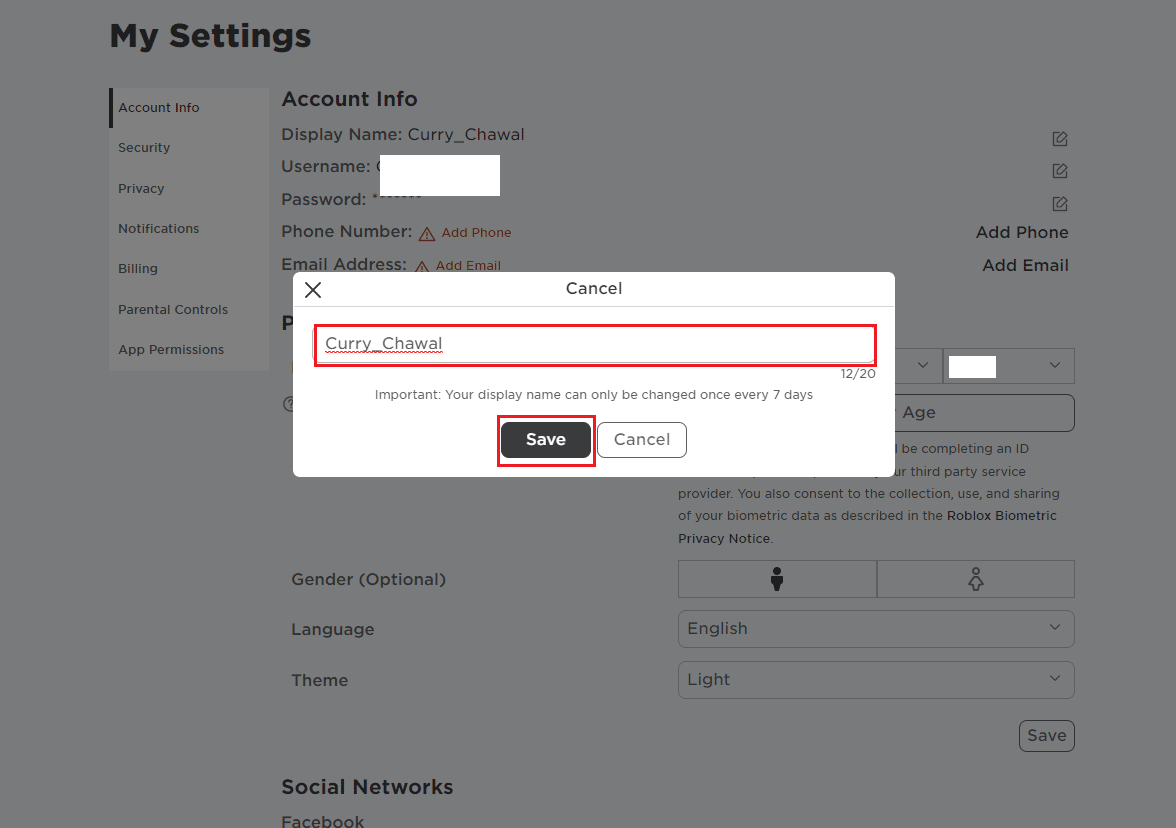Open the Account Info tab

pos(188,108)
